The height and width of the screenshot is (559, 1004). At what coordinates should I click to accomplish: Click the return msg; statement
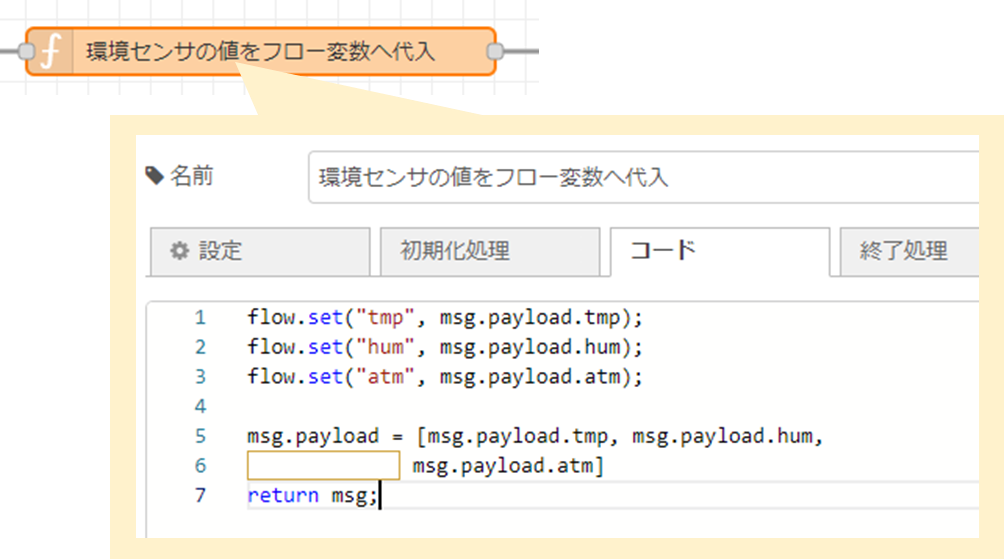tap(312, 496)
